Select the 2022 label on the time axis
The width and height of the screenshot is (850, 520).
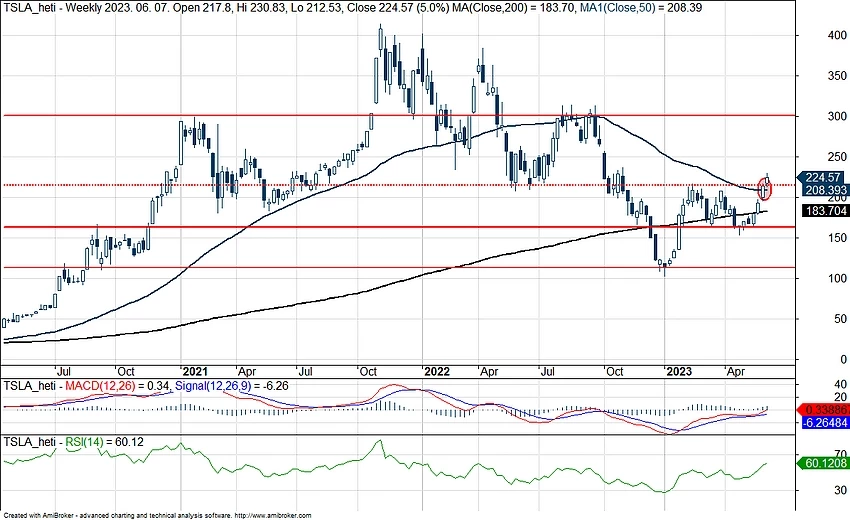tap(437, 371)
